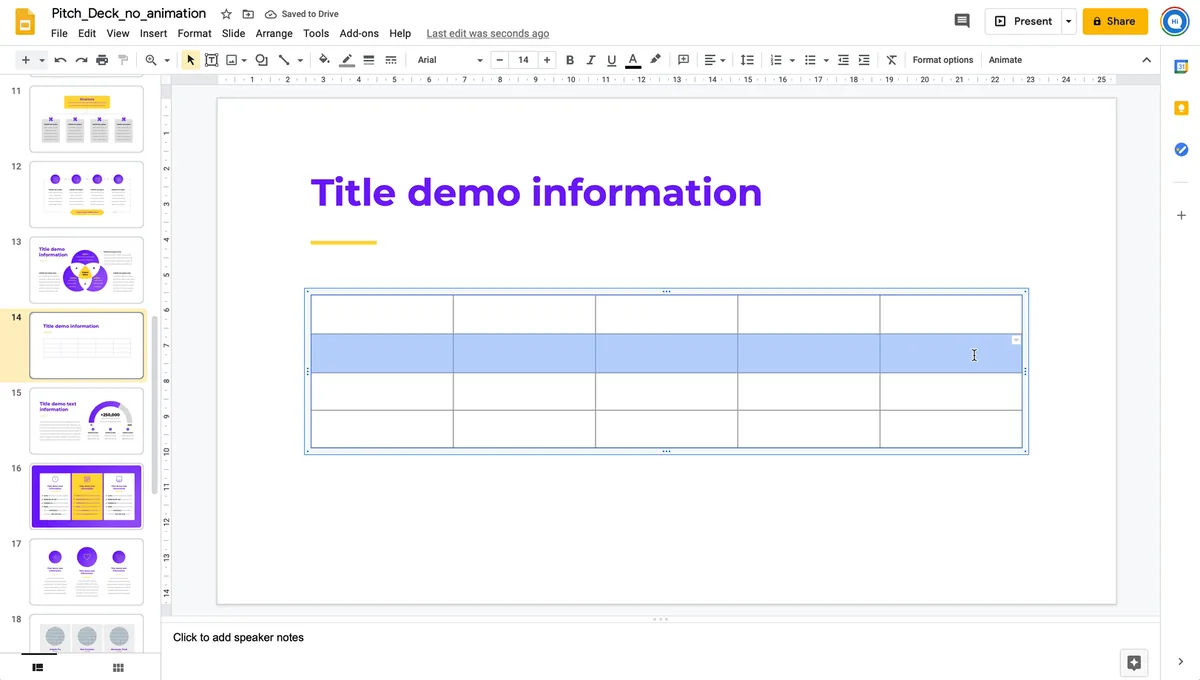Open the text Align dropdown

[x=714, y=60]
